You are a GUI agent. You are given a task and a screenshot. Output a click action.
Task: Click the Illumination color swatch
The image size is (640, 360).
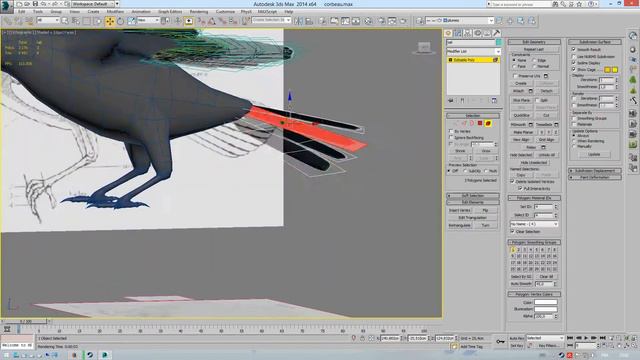pos(546,309)
